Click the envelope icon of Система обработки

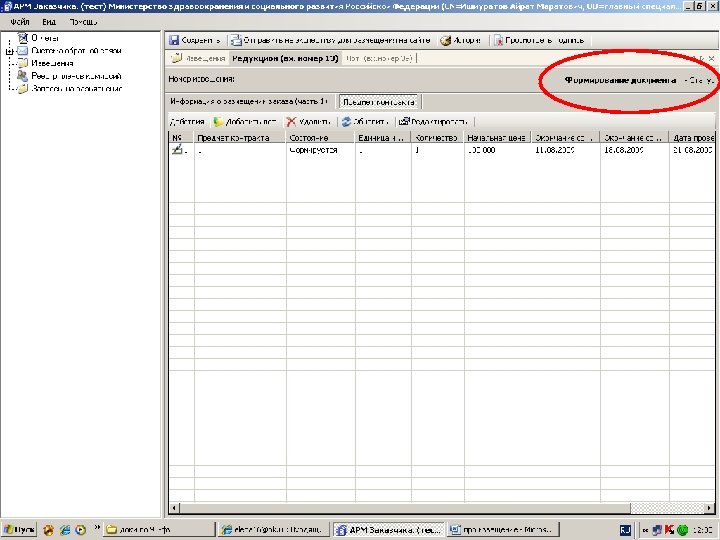(22, 51)
